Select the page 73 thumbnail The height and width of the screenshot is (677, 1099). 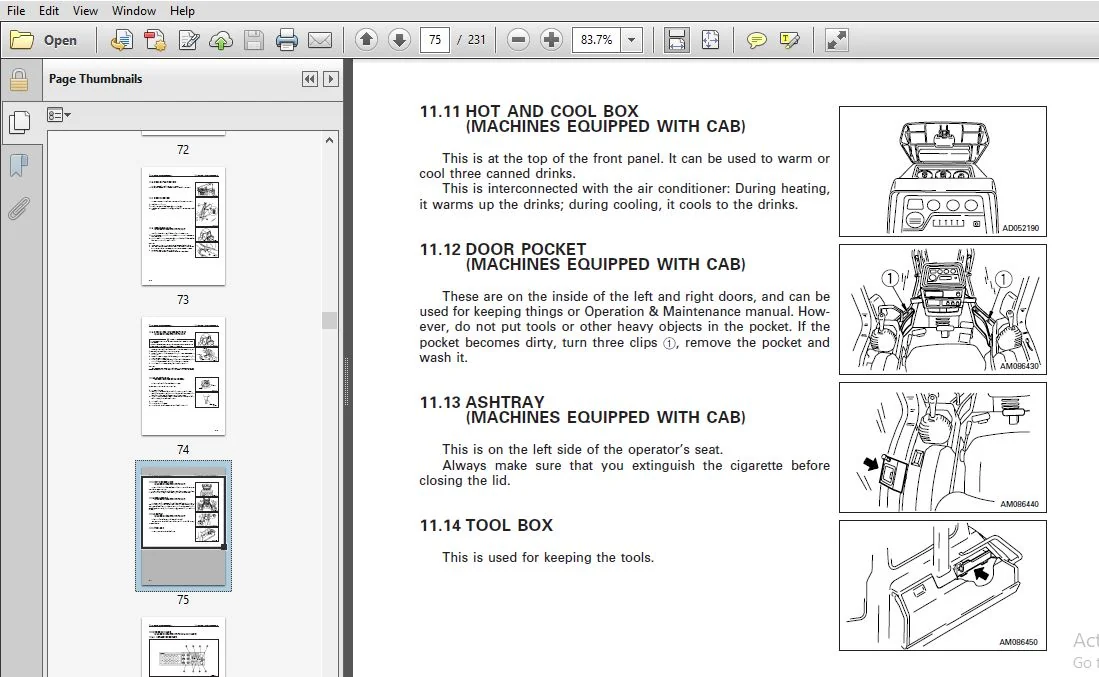(x=183, y=226)
